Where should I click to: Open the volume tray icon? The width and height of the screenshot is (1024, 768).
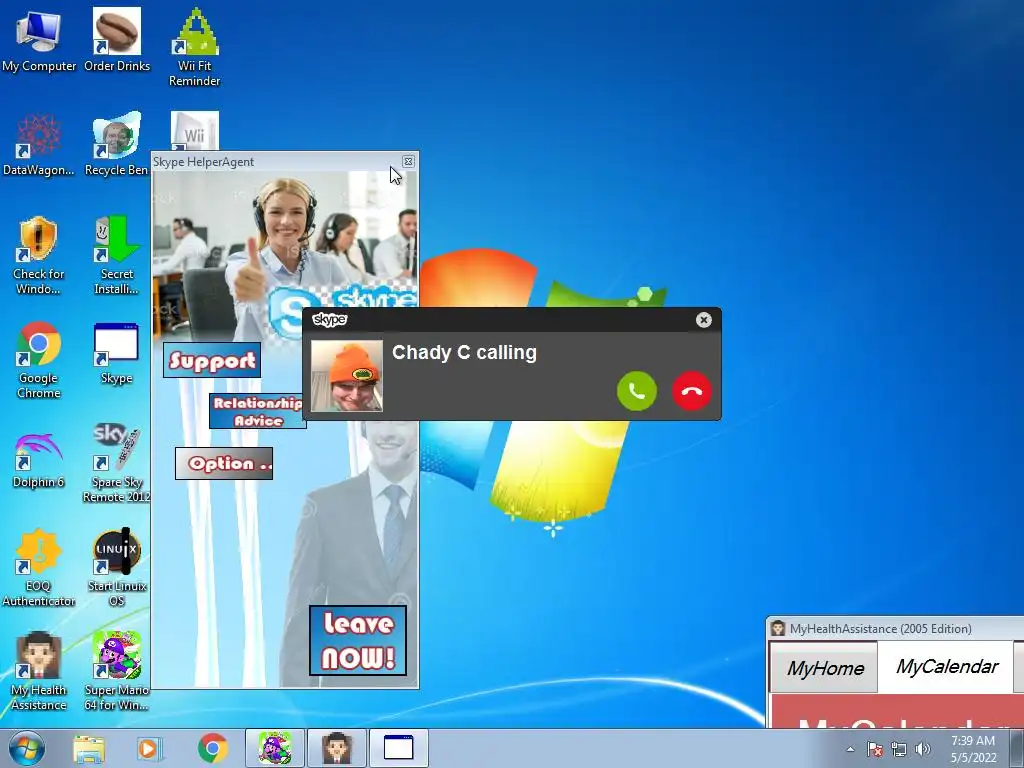(923, 749)
